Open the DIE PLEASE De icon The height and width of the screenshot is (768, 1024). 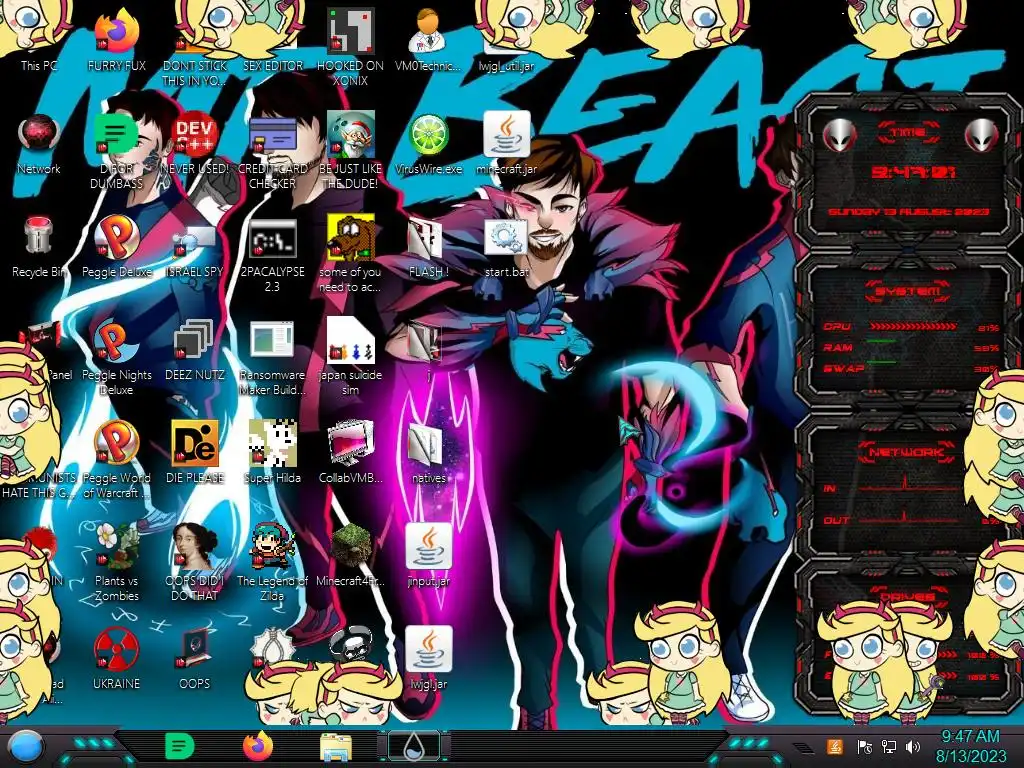[x=194, y=452]
